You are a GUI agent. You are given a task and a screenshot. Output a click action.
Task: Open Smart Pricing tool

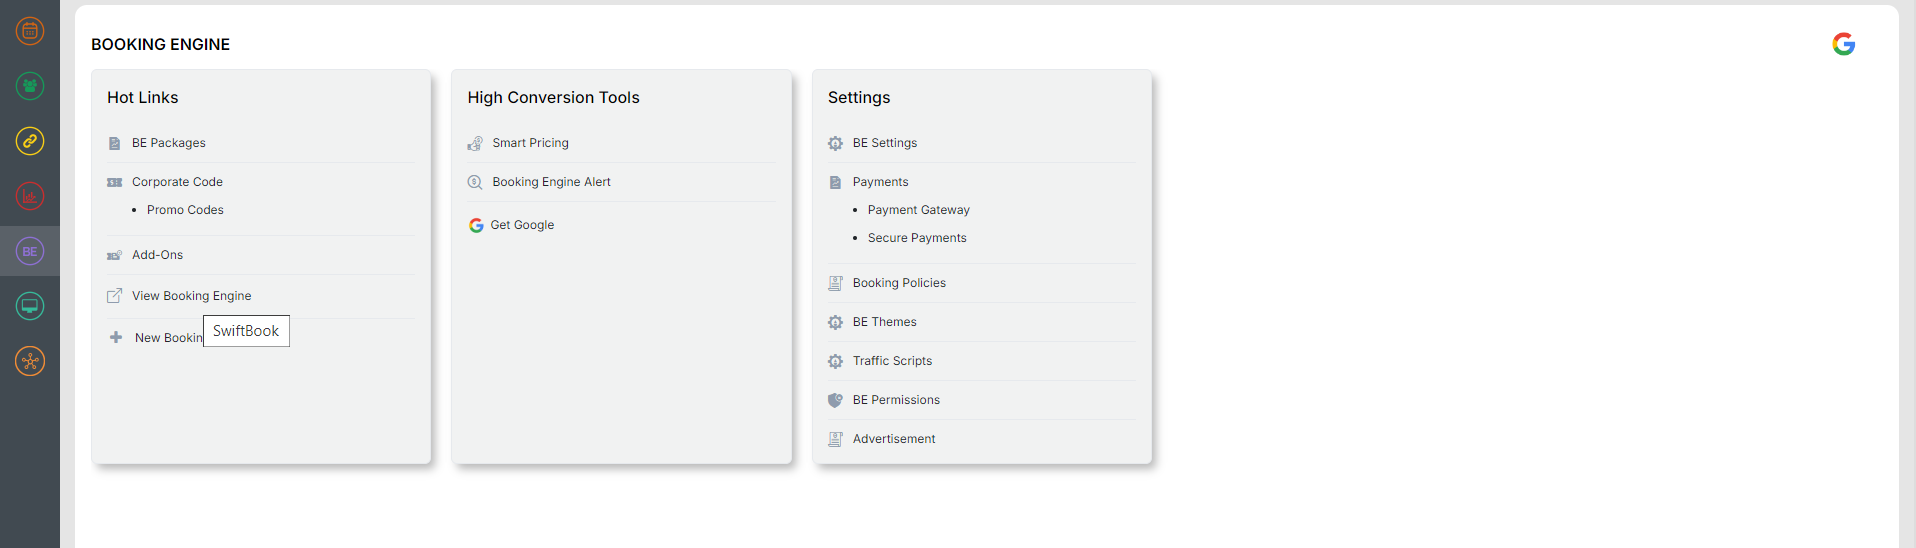click(x=530, y=143)
